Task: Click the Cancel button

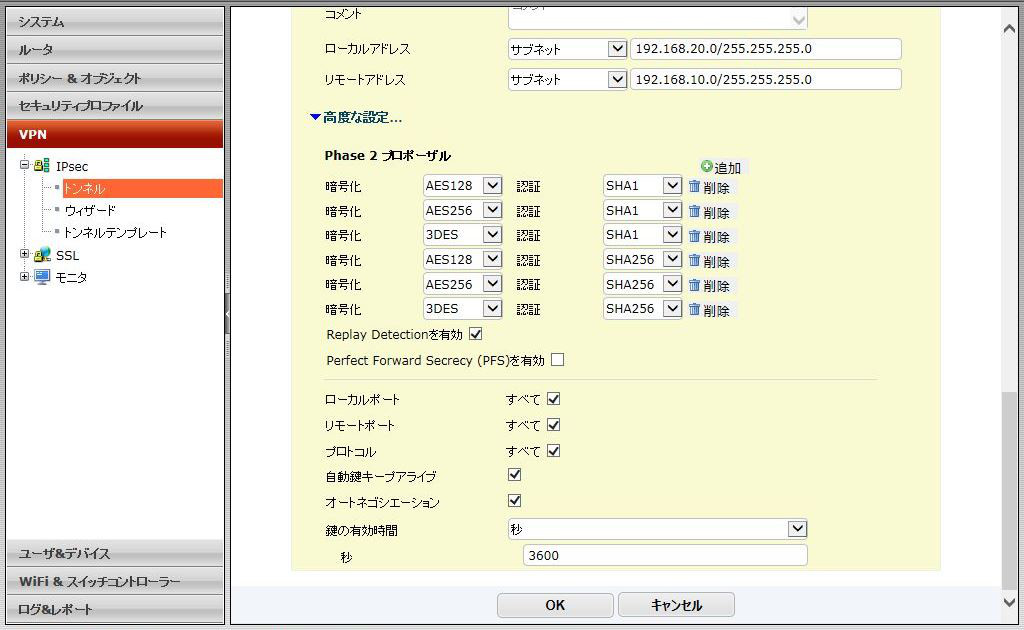Action: pos(676,605)
